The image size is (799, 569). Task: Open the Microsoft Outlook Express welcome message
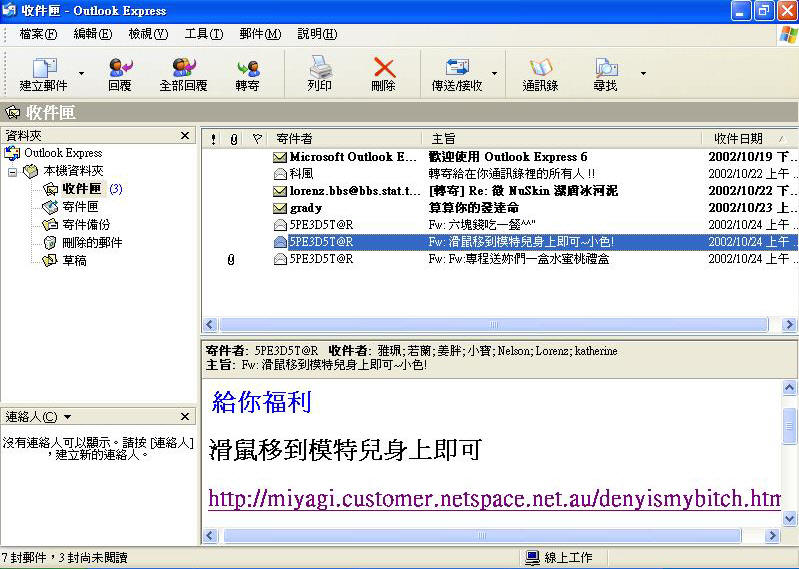(499, 157)
